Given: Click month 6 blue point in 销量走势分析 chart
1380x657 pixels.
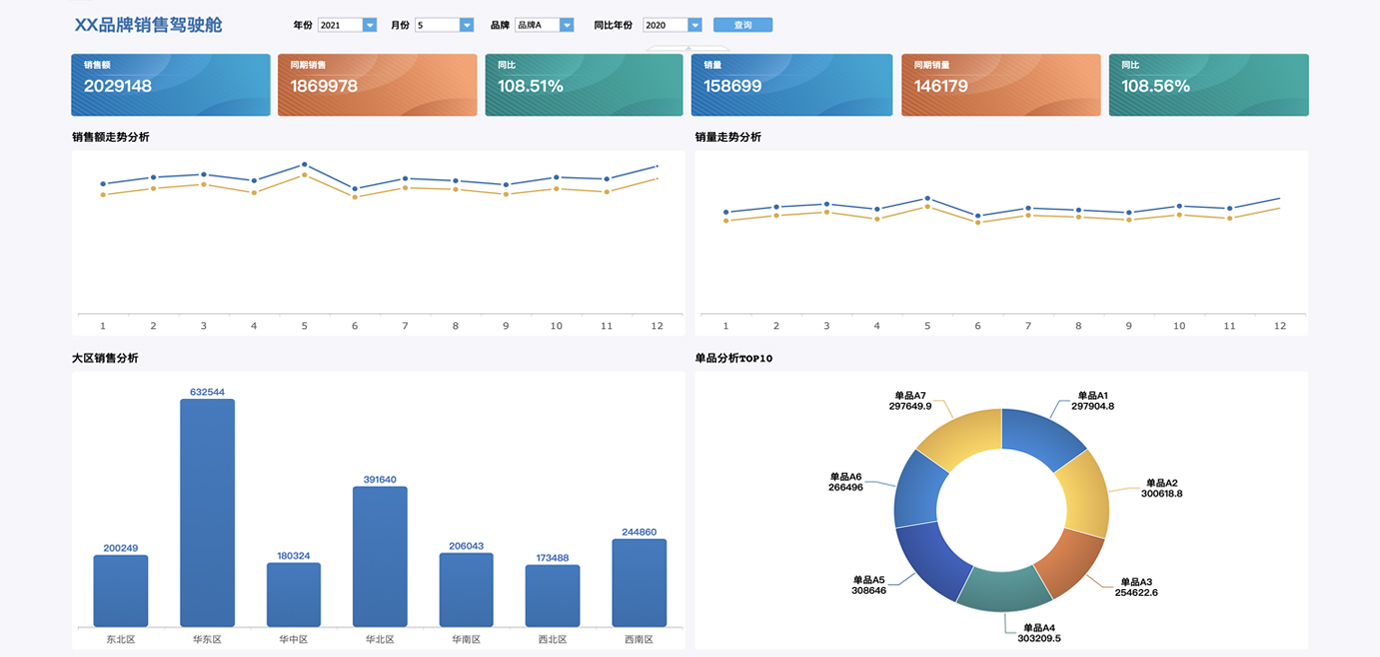Looking at the screenshot, I should [x=977, y=216].
